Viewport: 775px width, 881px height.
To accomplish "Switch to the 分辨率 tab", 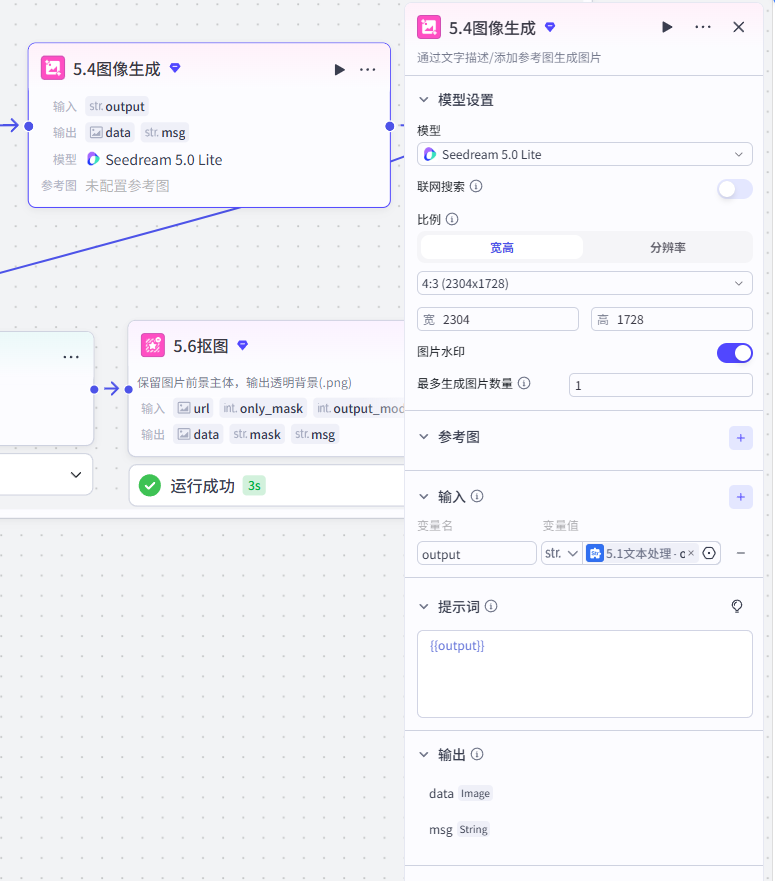I will (668, 248).
